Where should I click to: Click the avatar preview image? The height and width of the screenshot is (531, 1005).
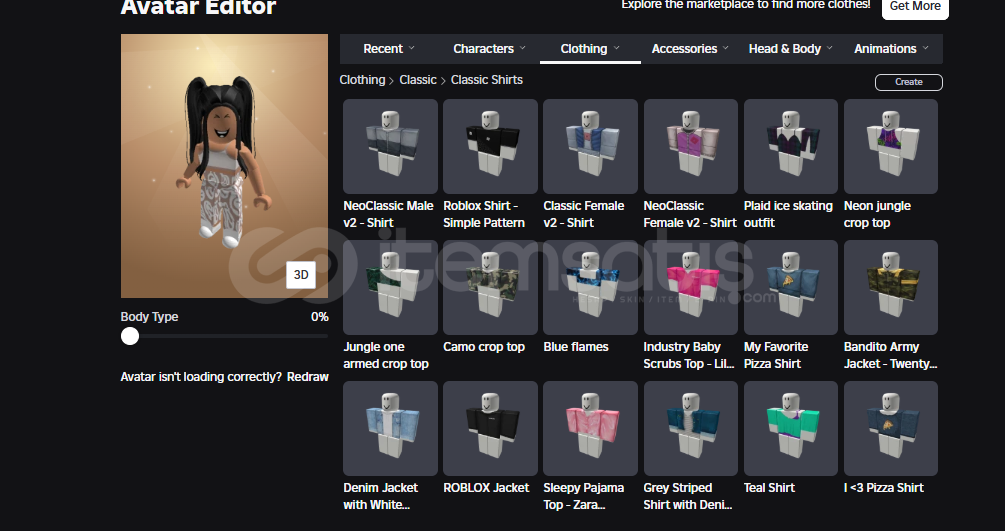[x=224, y=166]
